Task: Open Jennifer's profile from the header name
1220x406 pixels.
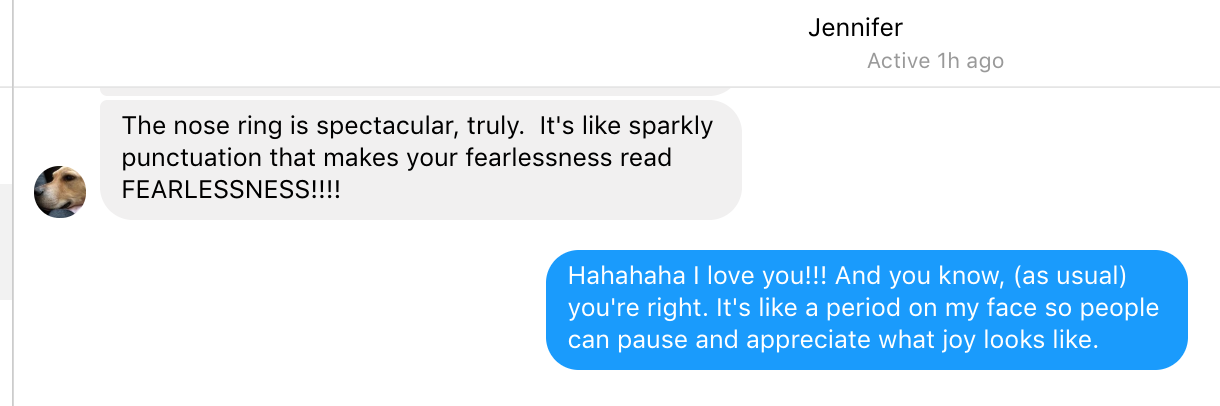Action: pos(855,28)
